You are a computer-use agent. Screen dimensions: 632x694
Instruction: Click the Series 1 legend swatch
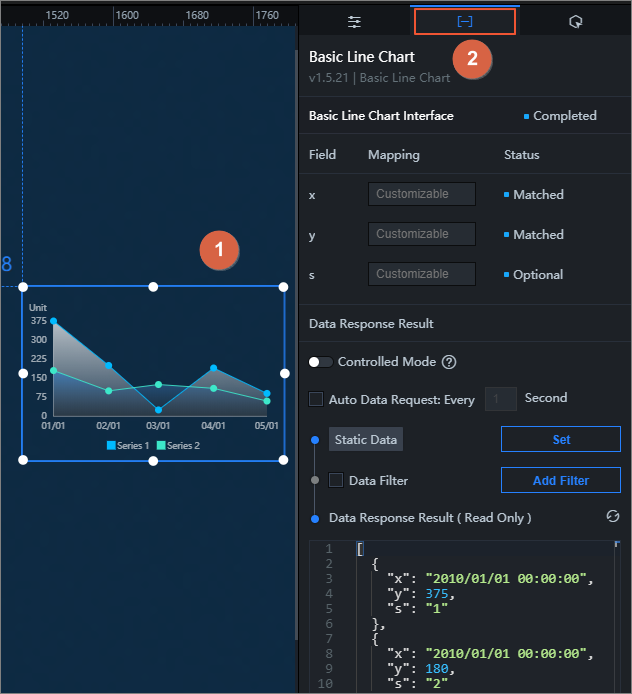(x=111, y=445)
